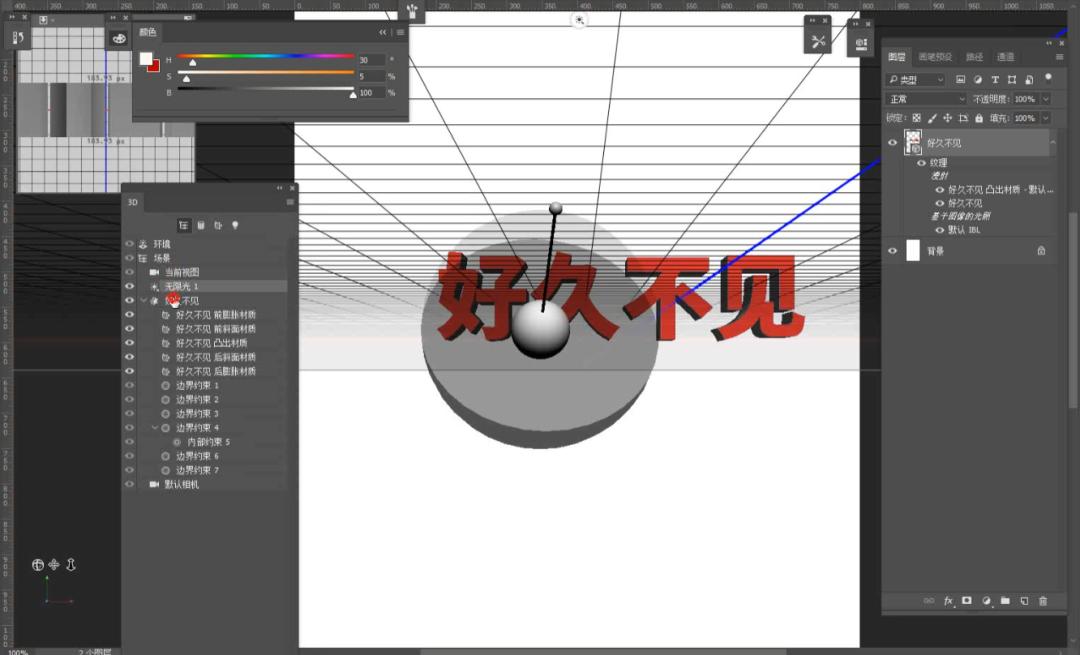Screen dimensions: 1080x655
Task: Switch to the 路径 (Paths) tab
Action: pyautogui.click(x=974, y=57)
